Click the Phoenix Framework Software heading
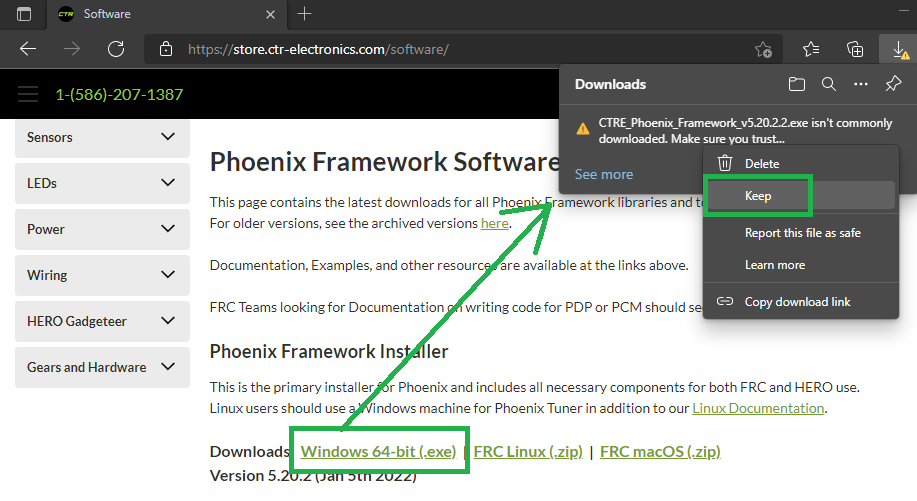Viewport: 917px width, 501px height. [385, 162]
